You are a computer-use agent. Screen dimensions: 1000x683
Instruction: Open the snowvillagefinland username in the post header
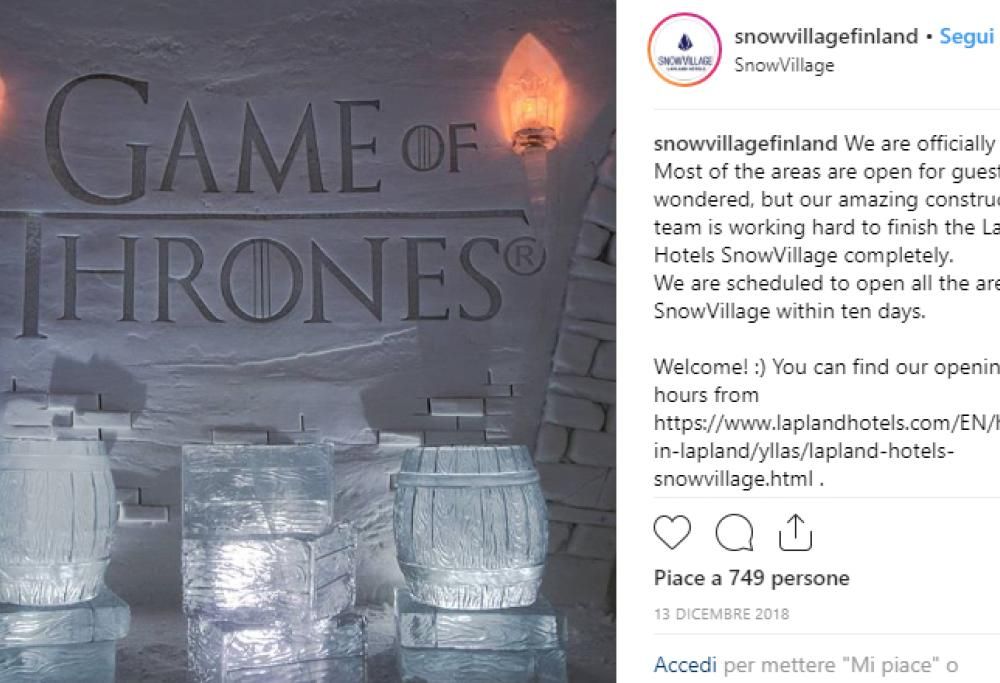(x=825, y=37)
